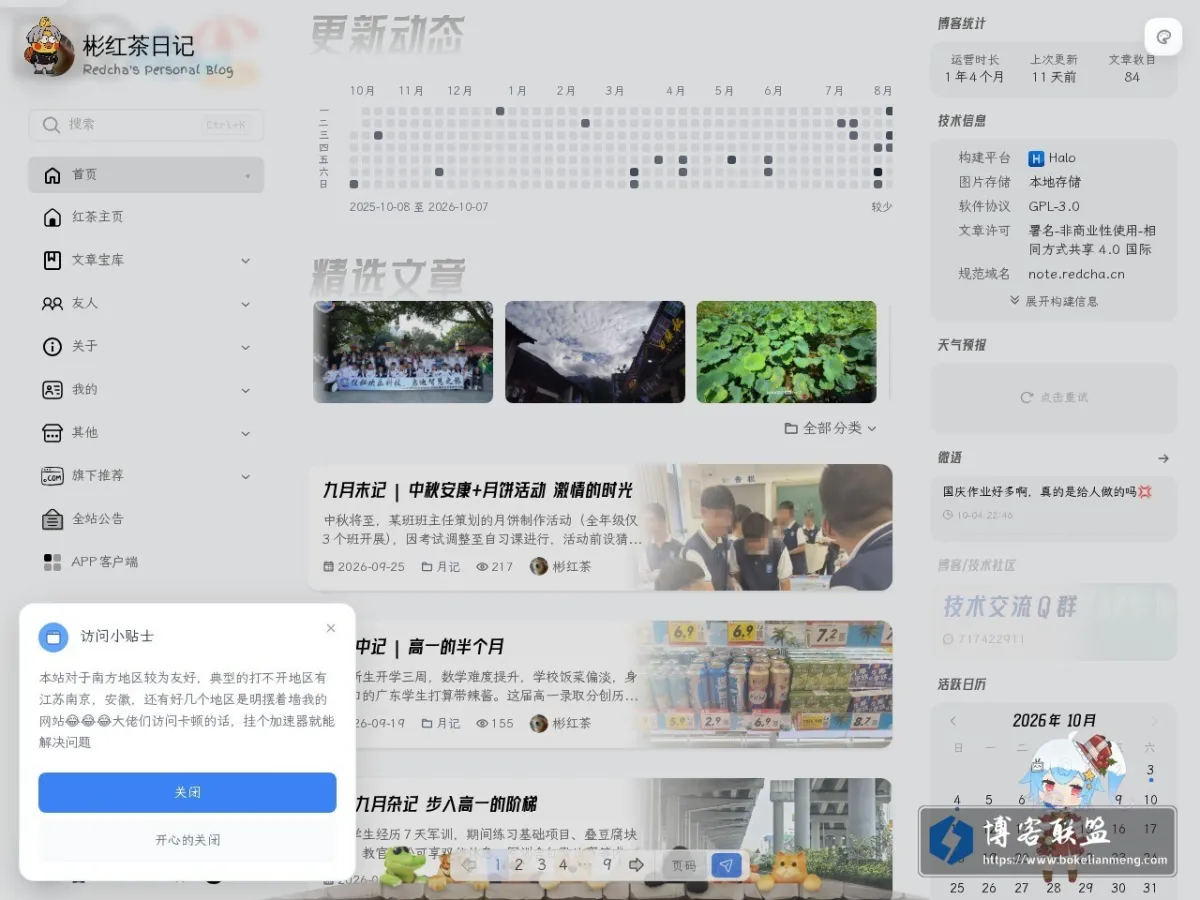Open the group photo featured thumbnail
Viewport: 1200px width, 900px height.
(x=403, y=352)
